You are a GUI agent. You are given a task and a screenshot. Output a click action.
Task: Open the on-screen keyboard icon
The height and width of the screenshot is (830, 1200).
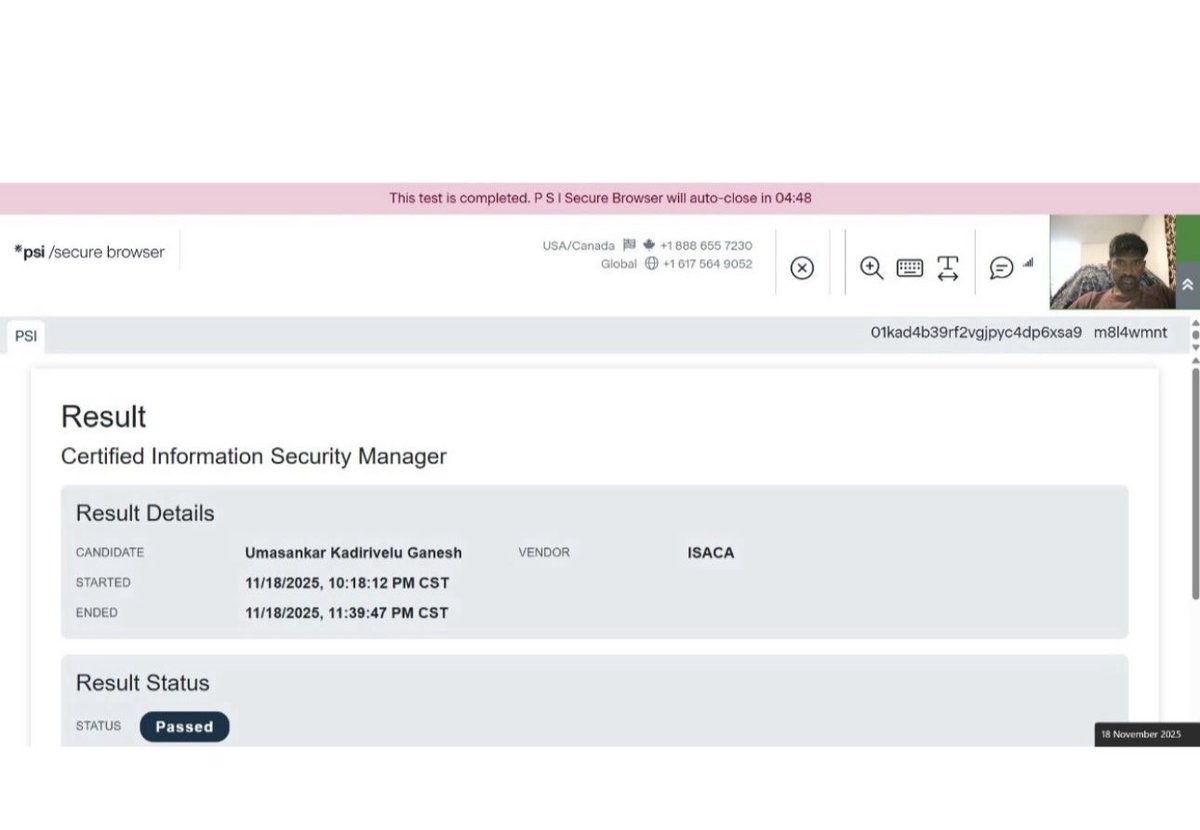(x=910, y=268)
